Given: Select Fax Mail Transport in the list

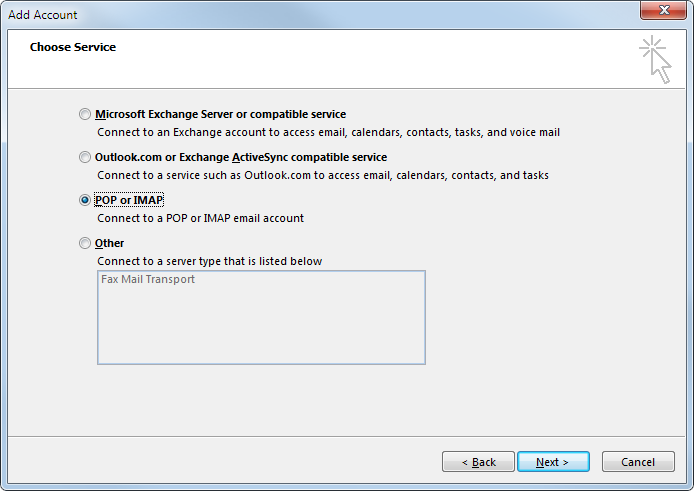Looking at the screenshot, I should [x=148, y=280].
